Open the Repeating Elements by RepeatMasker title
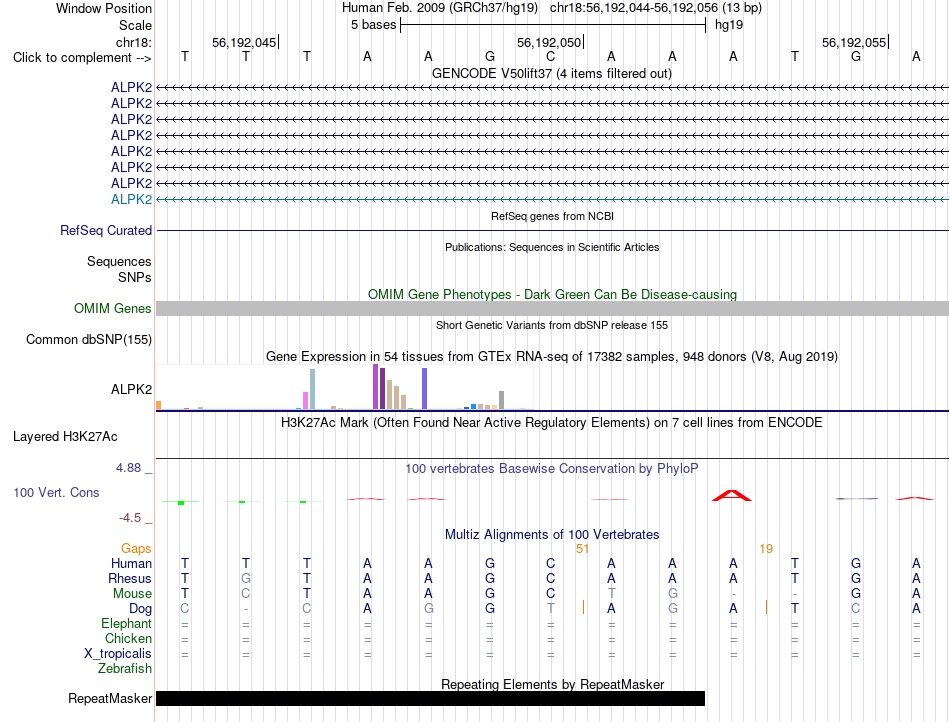The width and height of the screenshot is (950, 722). point(552,684)
